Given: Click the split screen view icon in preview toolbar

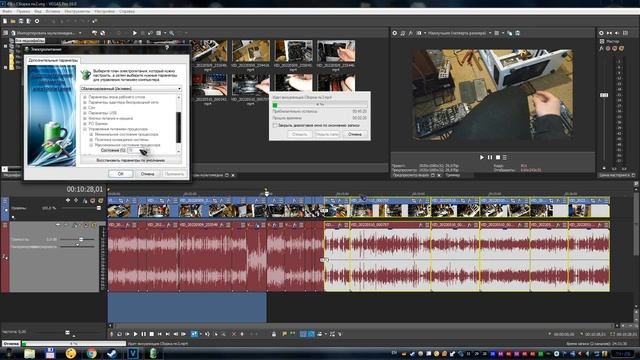Looking at the screenshot, I should pyautogui.click(x=419, y=33).
